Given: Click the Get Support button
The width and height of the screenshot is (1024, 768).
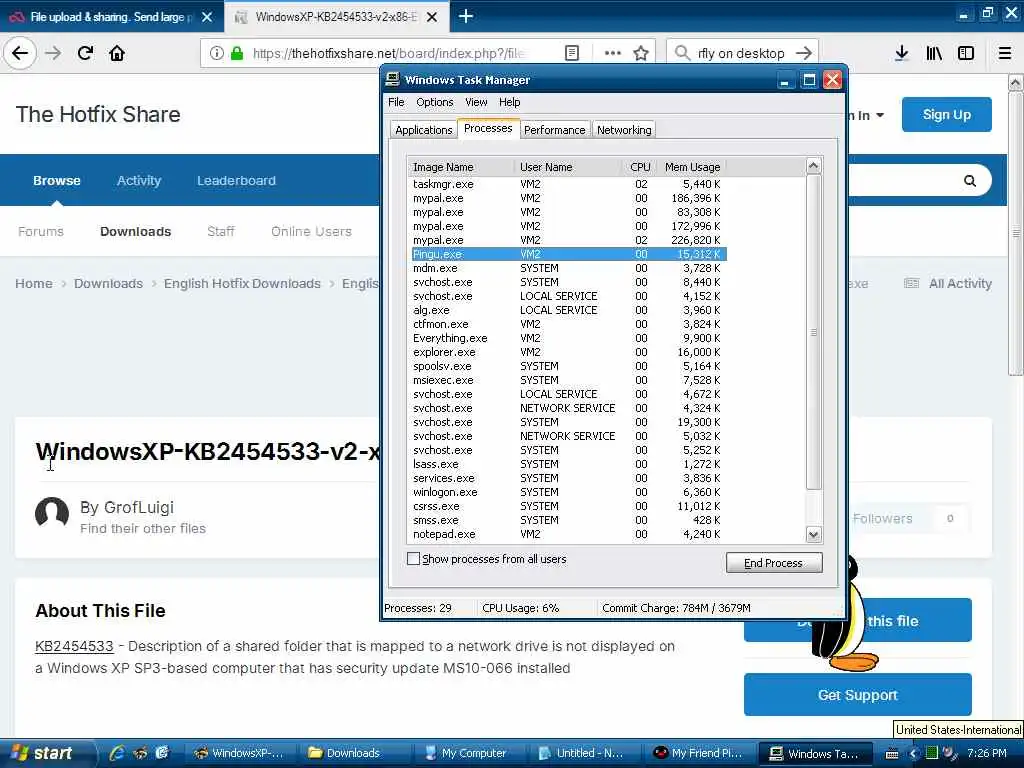Looking at the screenshot, I should pos(857,695).
